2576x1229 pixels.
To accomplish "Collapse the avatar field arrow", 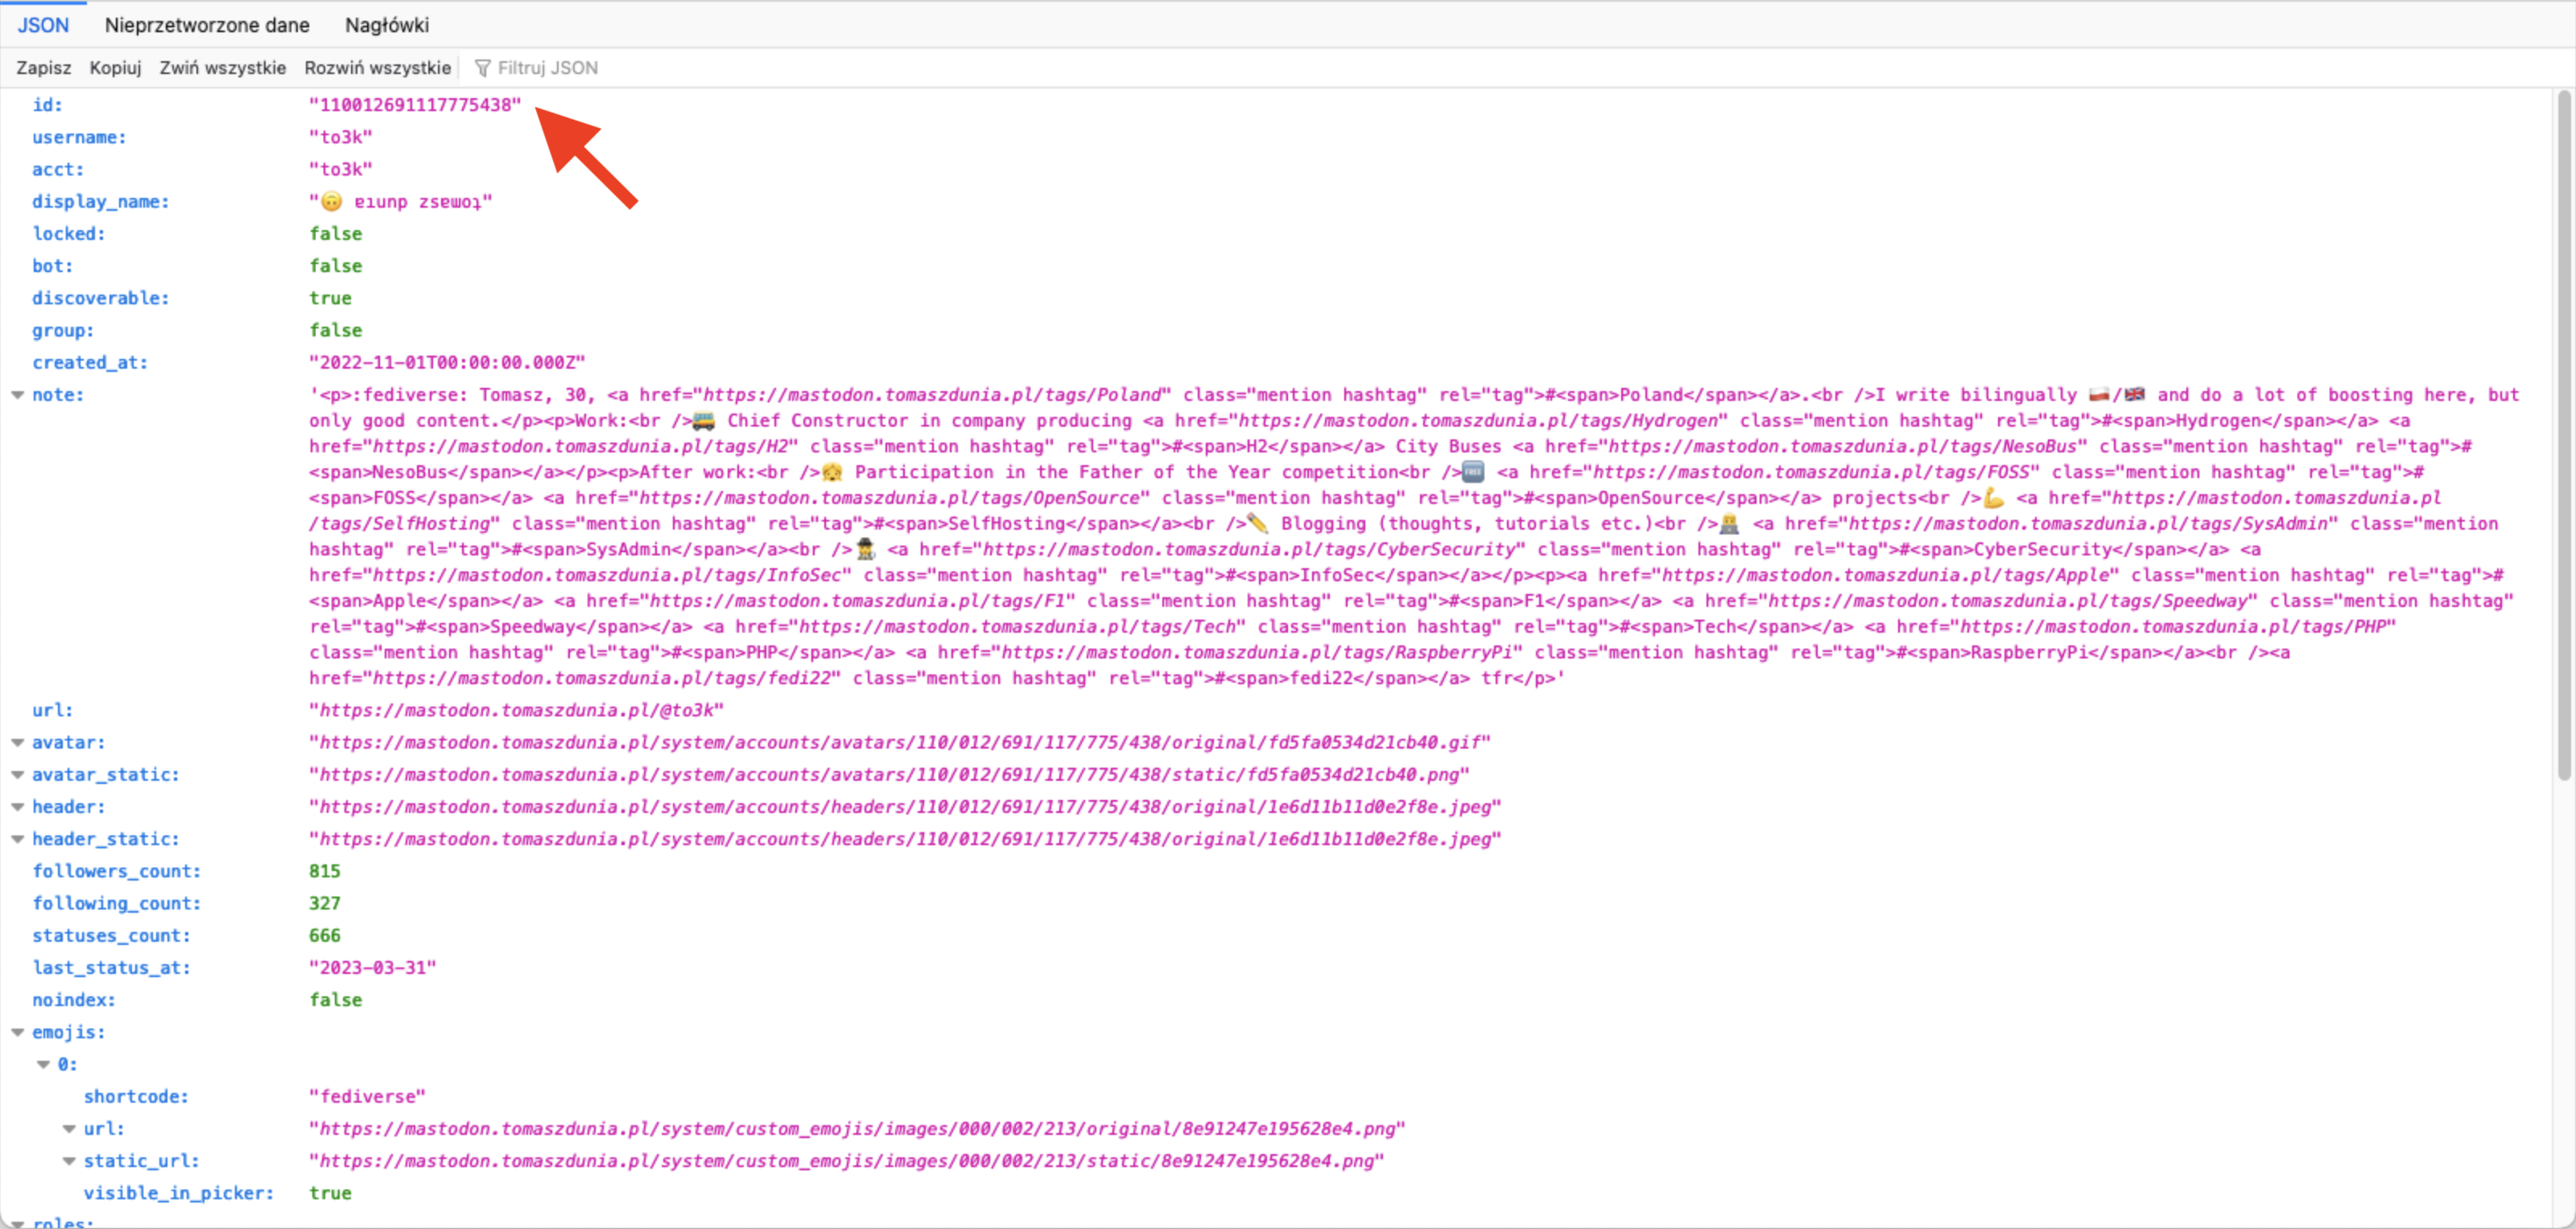I will (x=17, y=743).
